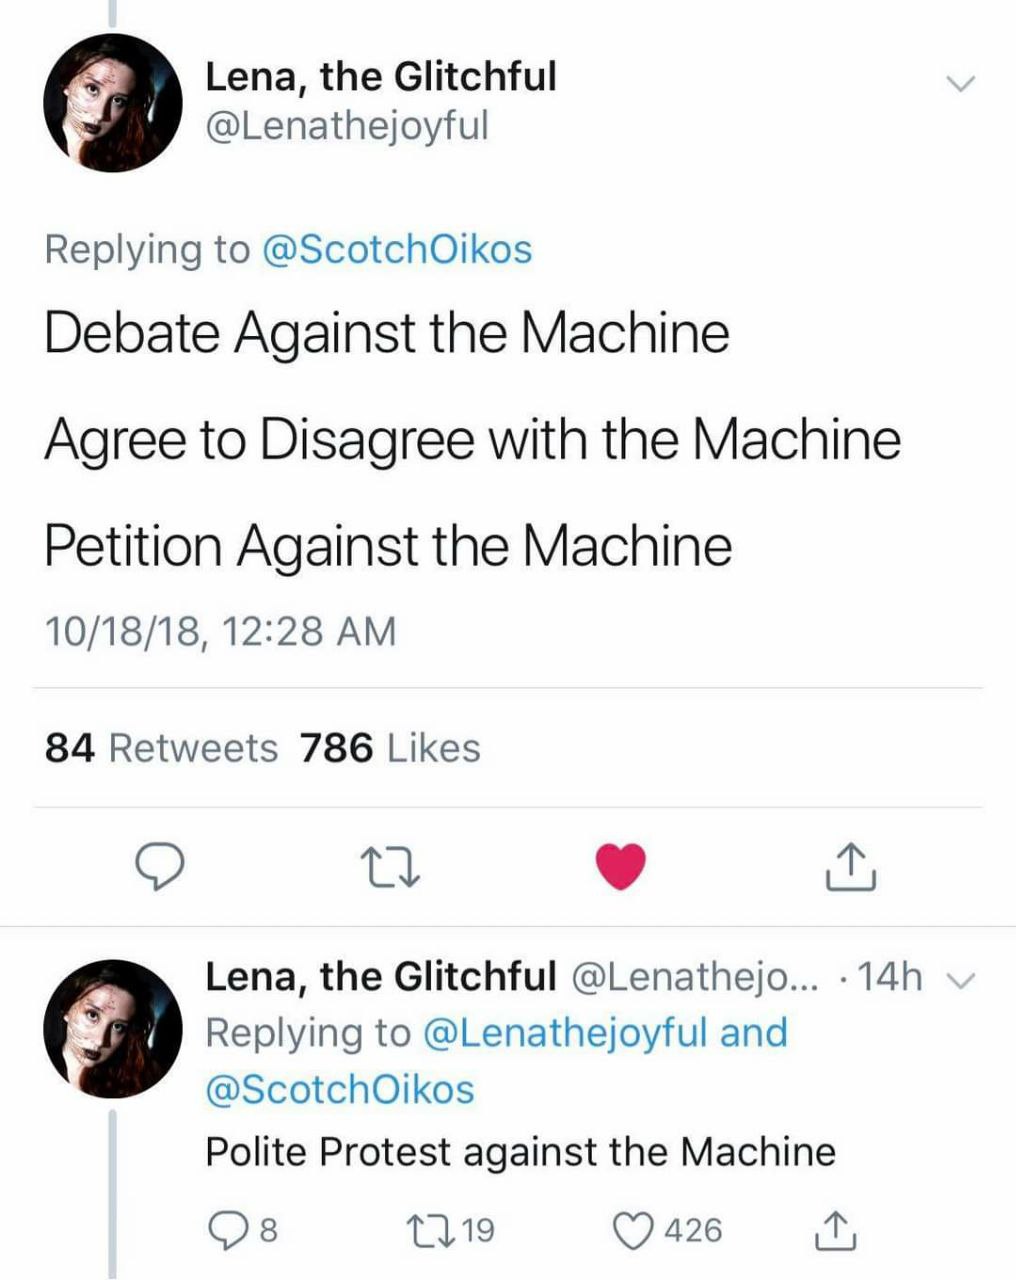Reply to the main tweet via speech bubble

[x=158, y=866]
